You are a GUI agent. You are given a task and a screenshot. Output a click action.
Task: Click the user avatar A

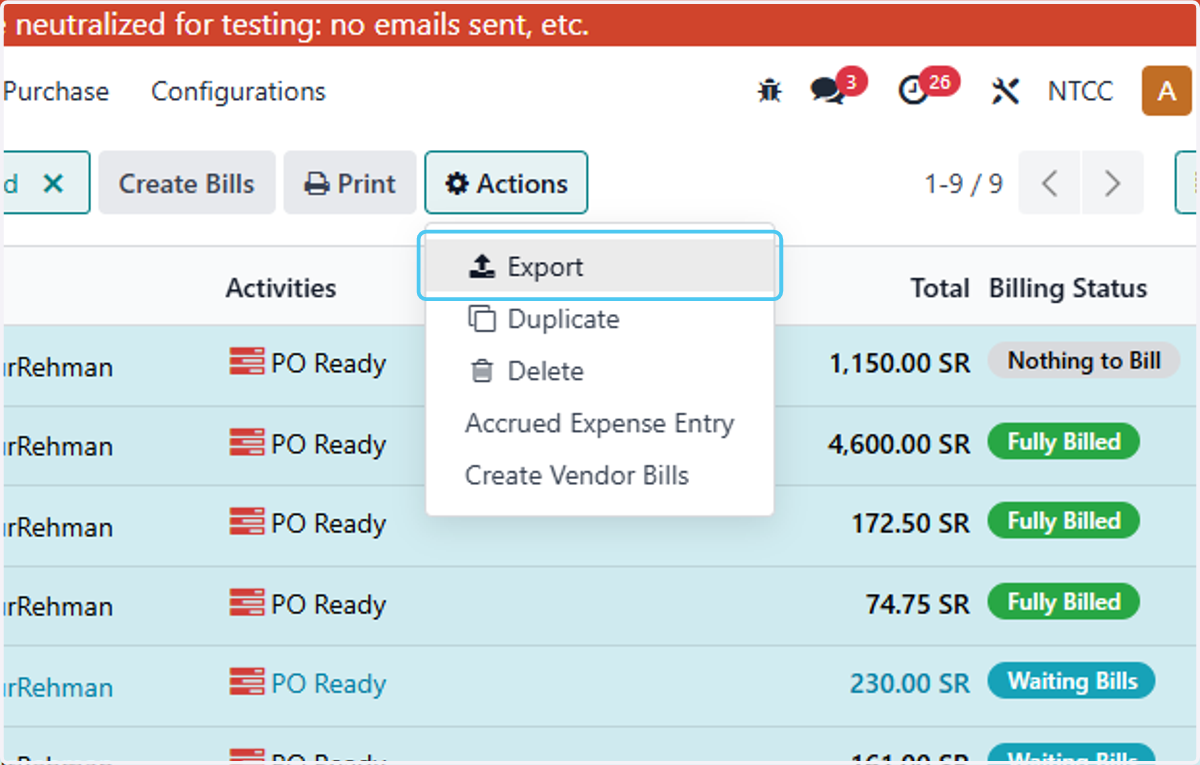(x=1166, y=92)
